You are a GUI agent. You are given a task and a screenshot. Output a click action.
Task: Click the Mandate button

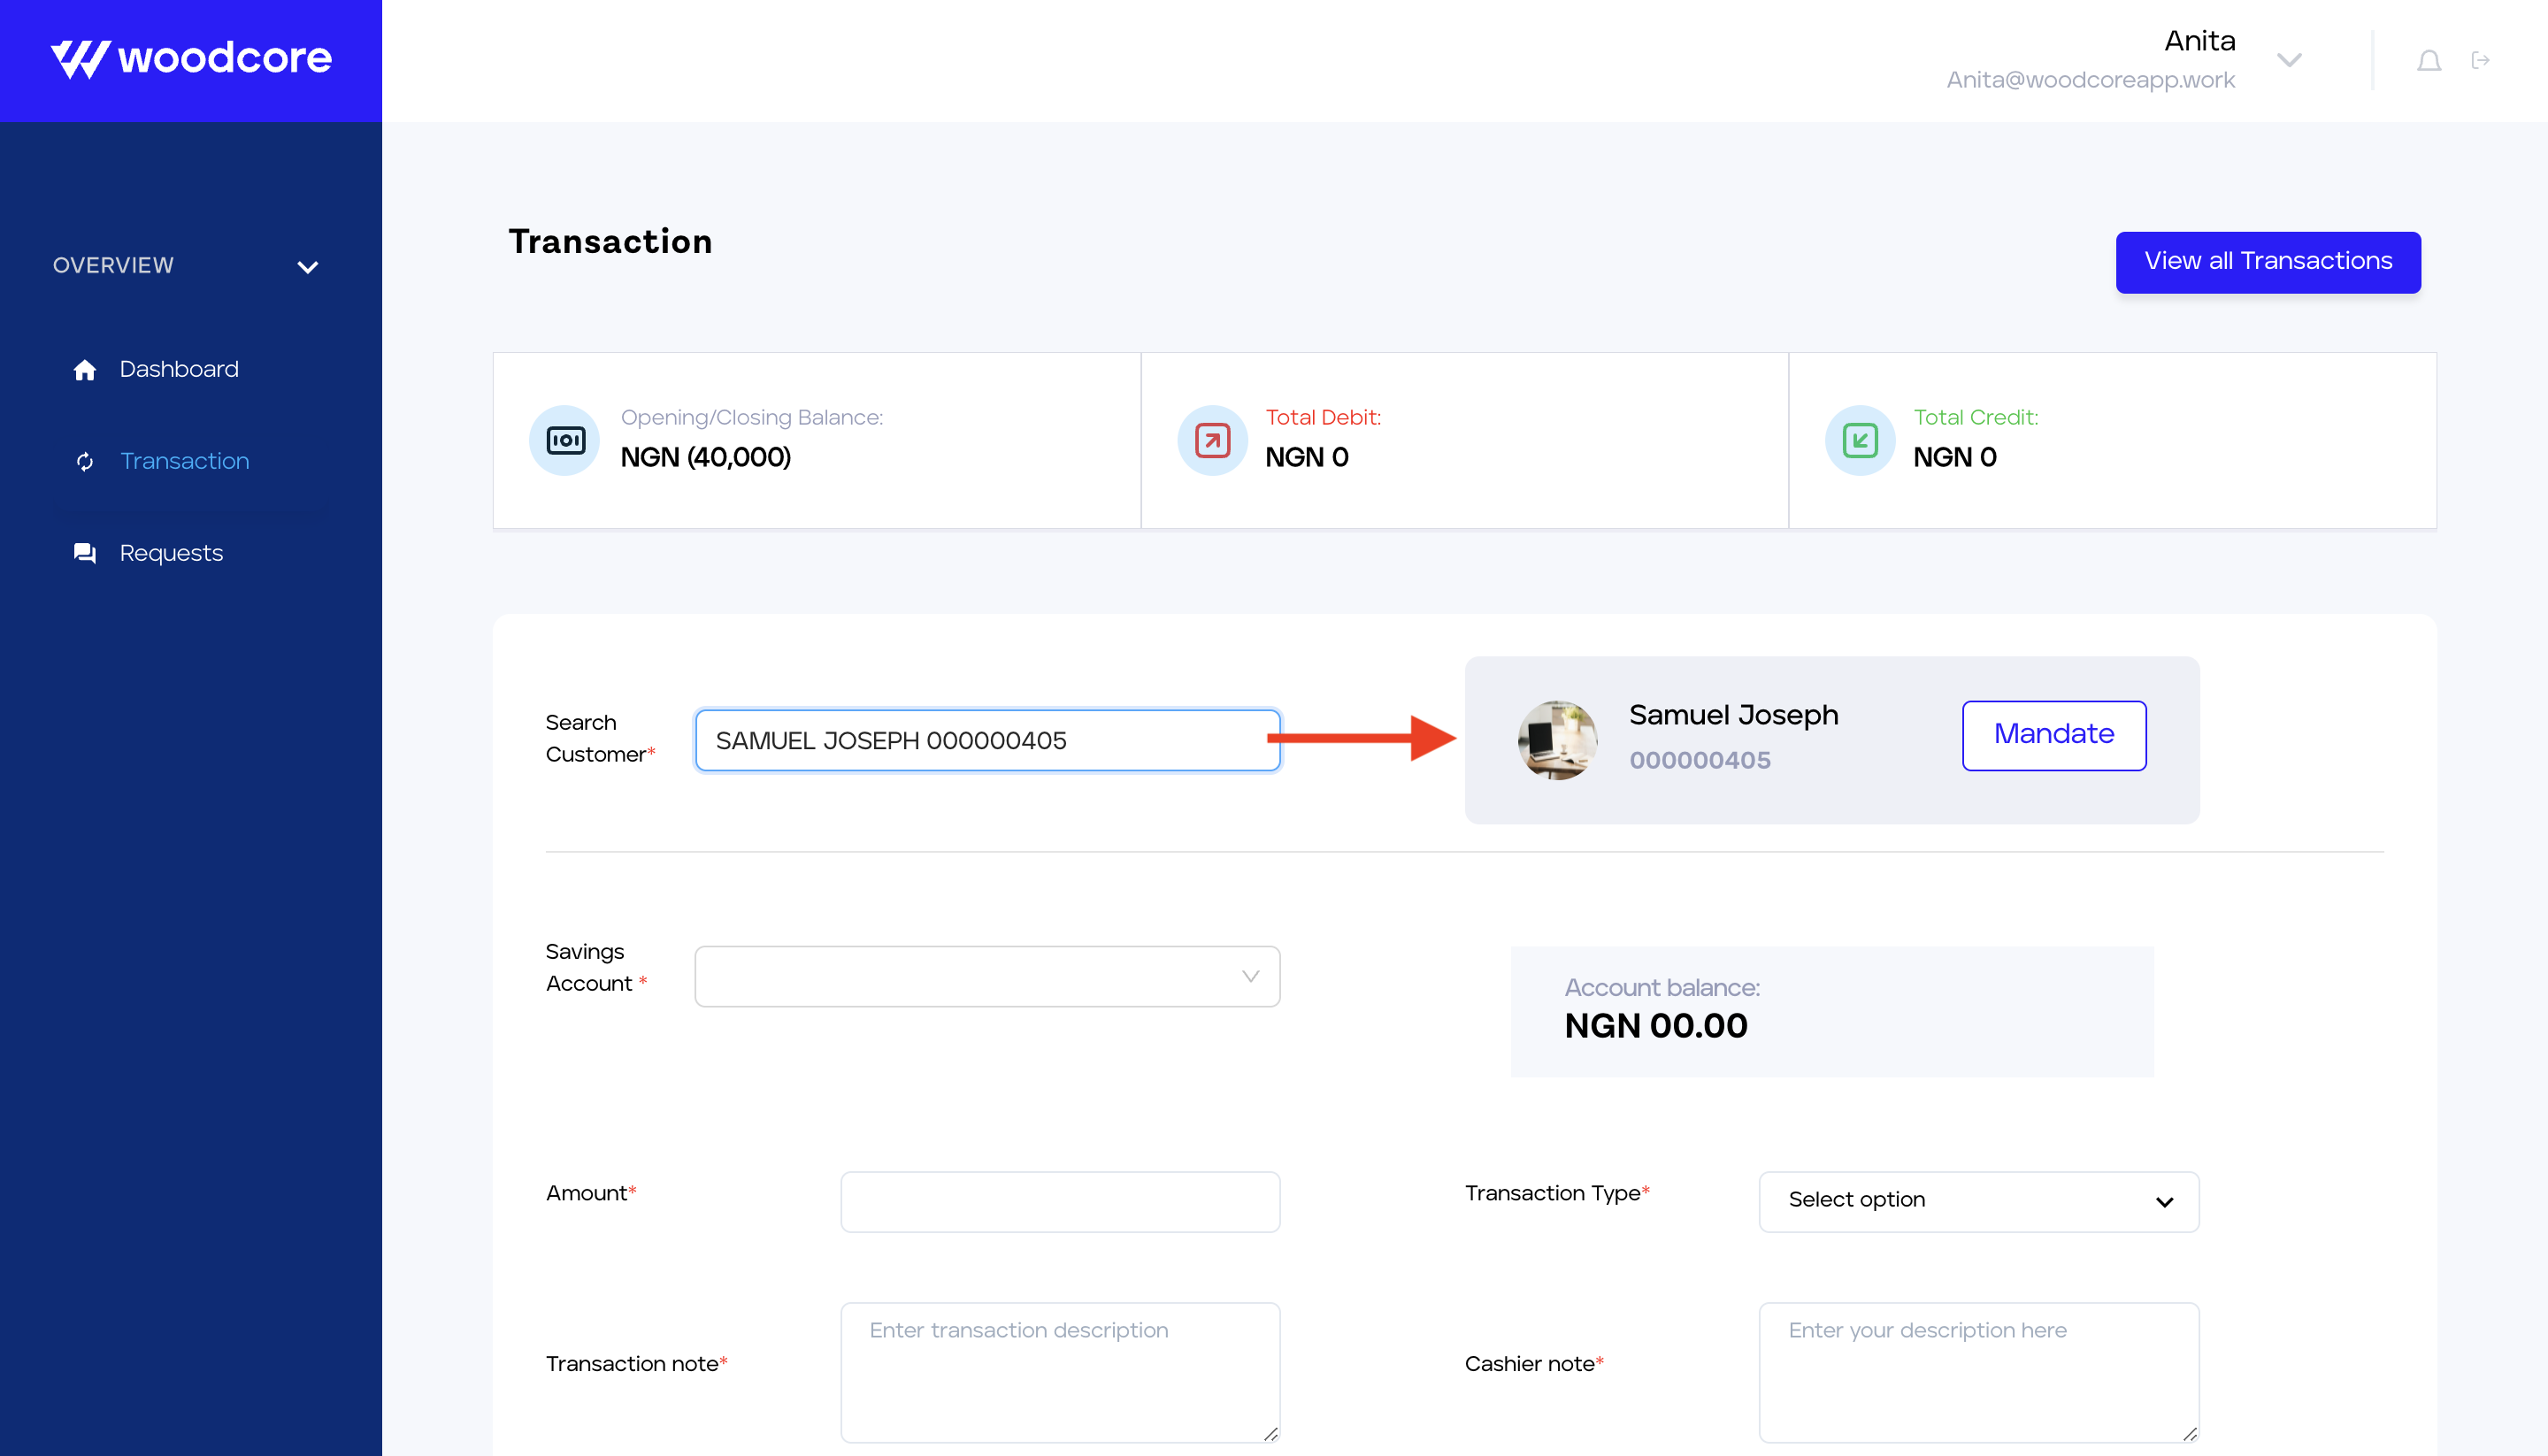pos(2053,735)
